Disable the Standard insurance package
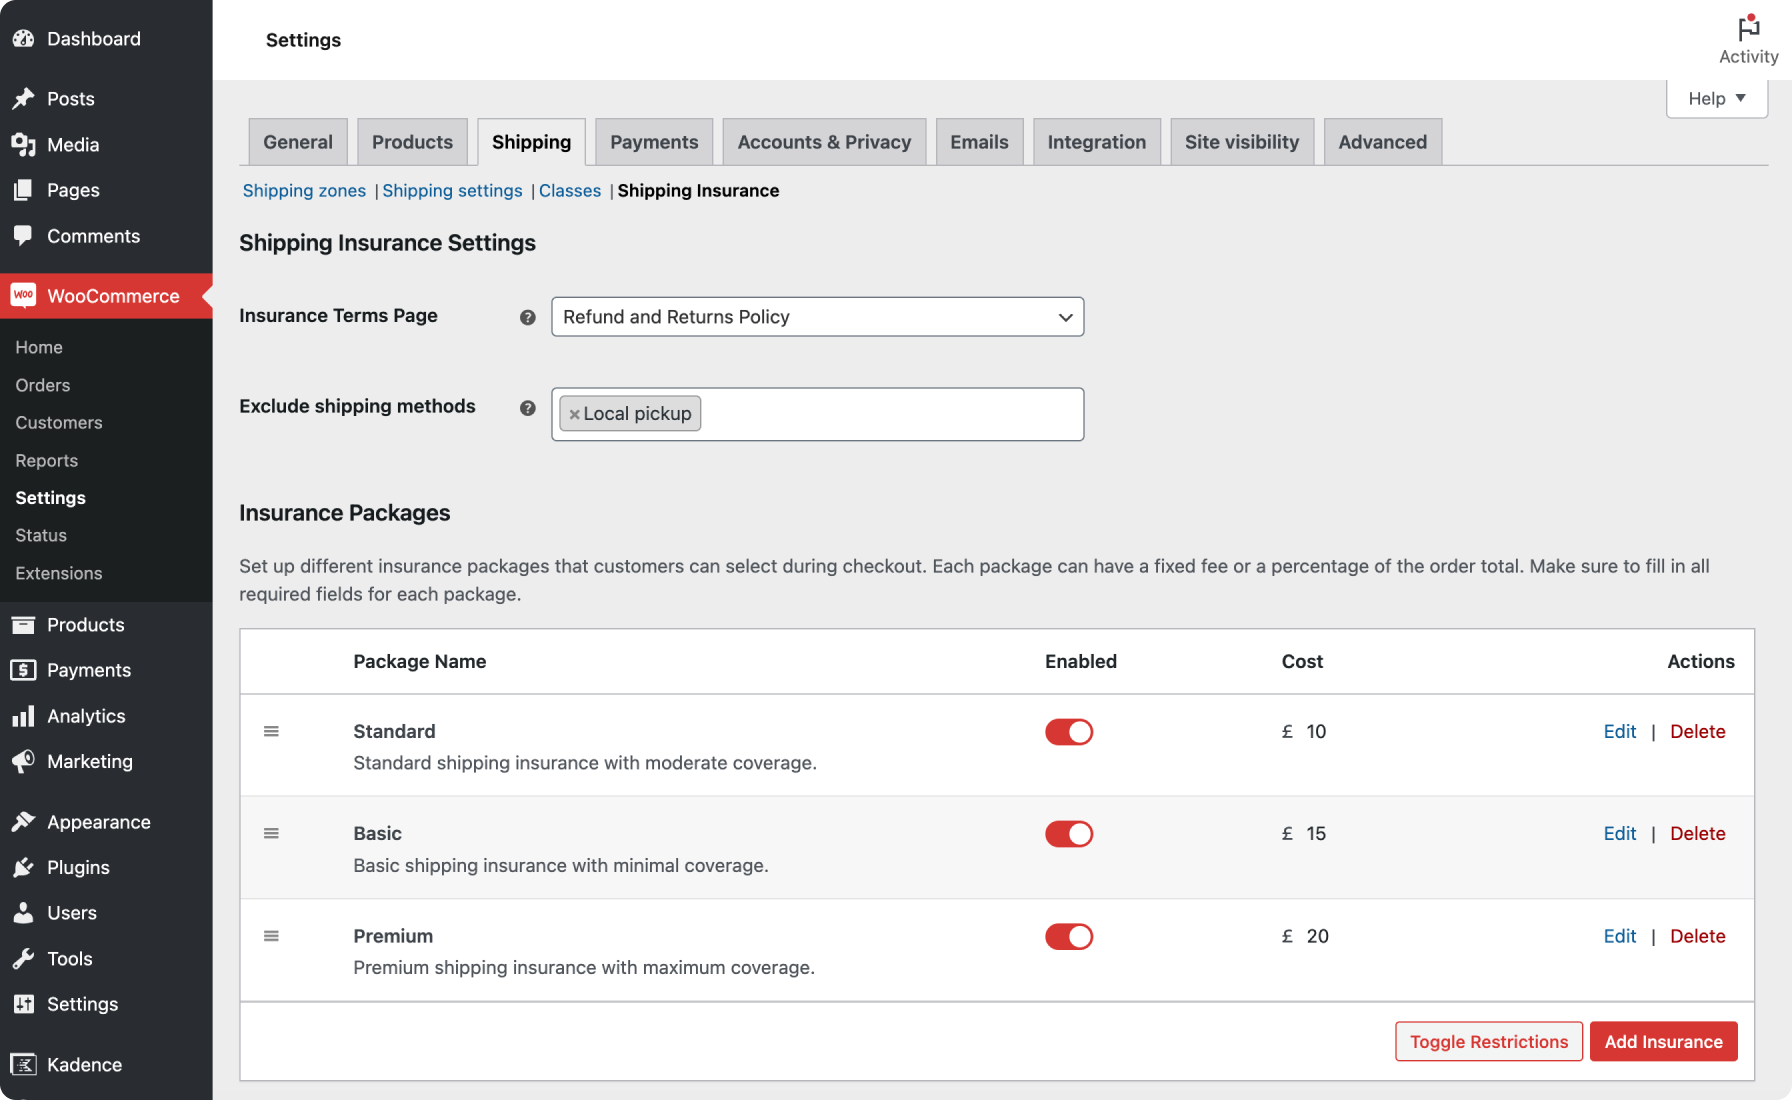1792x1100 pixels. [1068, 731]
